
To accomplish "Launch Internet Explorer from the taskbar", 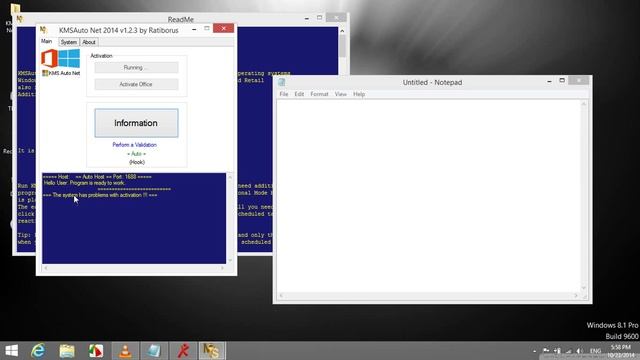I will (x=38, y=351).
